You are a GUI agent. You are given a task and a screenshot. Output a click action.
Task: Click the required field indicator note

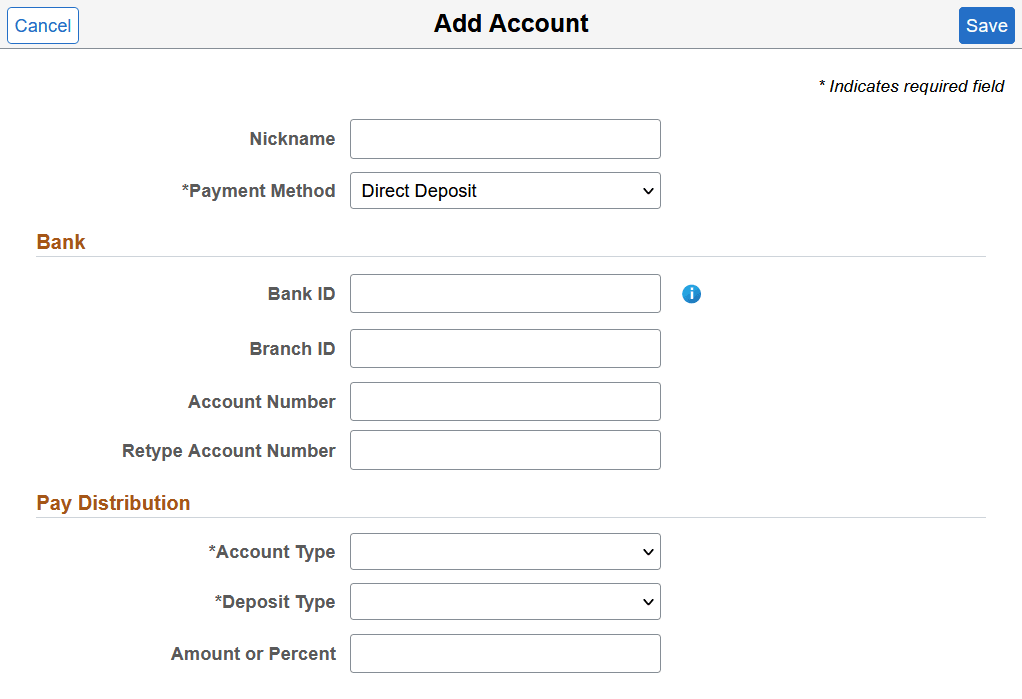[911, 86]
